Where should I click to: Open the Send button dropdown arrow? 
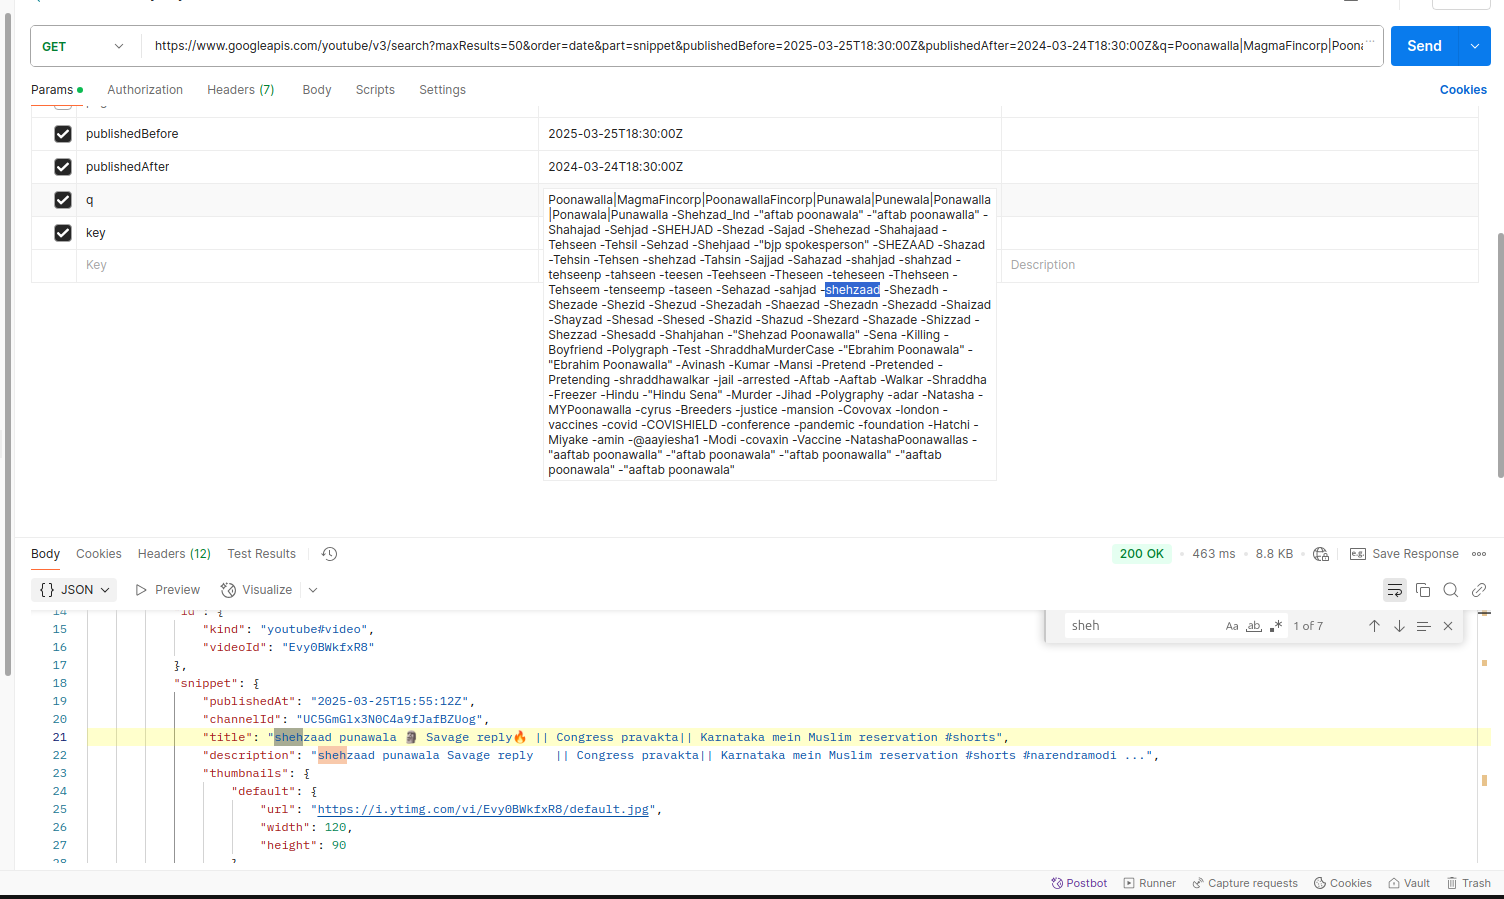1475,46
